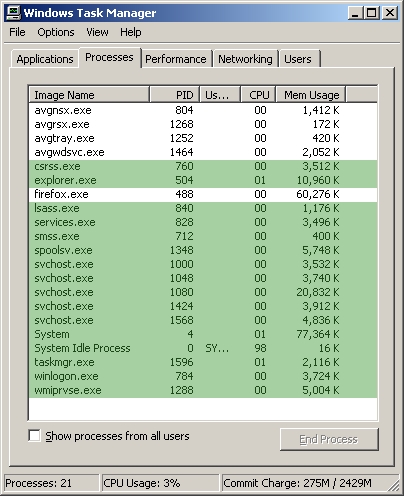Open the Options menu
Viewport: 404px width, 496px height.
pyautogui.click(x=56, y=32)
